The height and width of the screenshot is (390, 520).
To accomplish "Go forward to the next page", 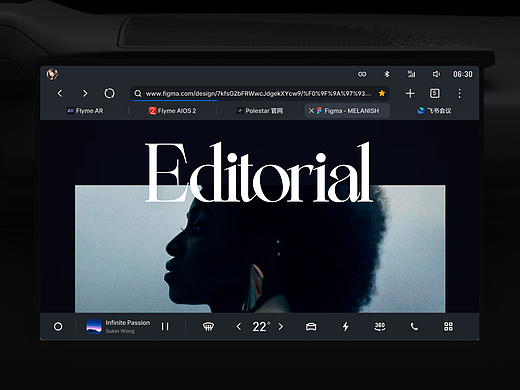I will point(85,93).
